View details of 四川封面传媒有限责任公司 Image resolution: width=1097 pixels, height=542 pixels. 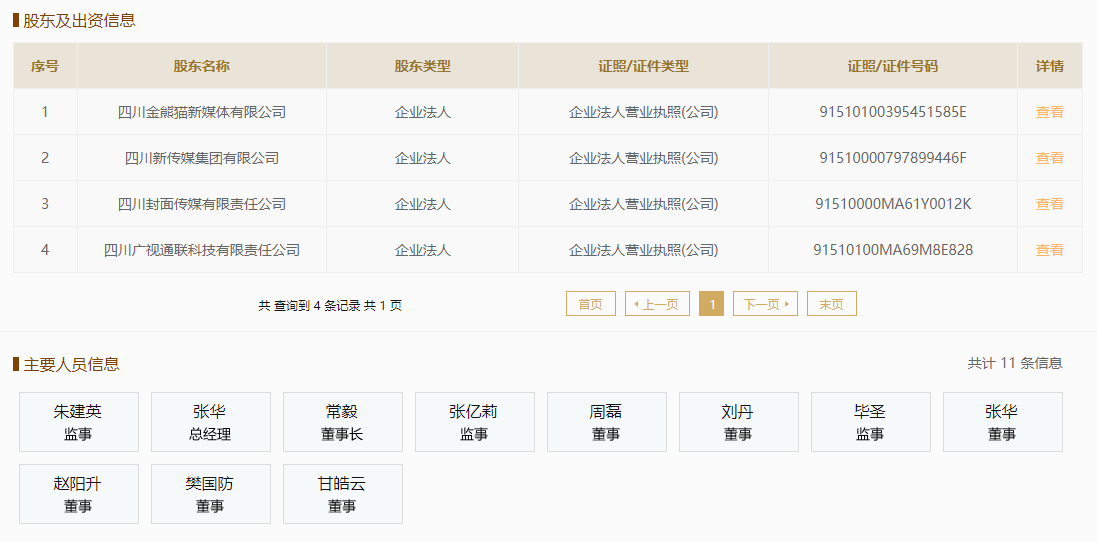tap(1049, 204)
